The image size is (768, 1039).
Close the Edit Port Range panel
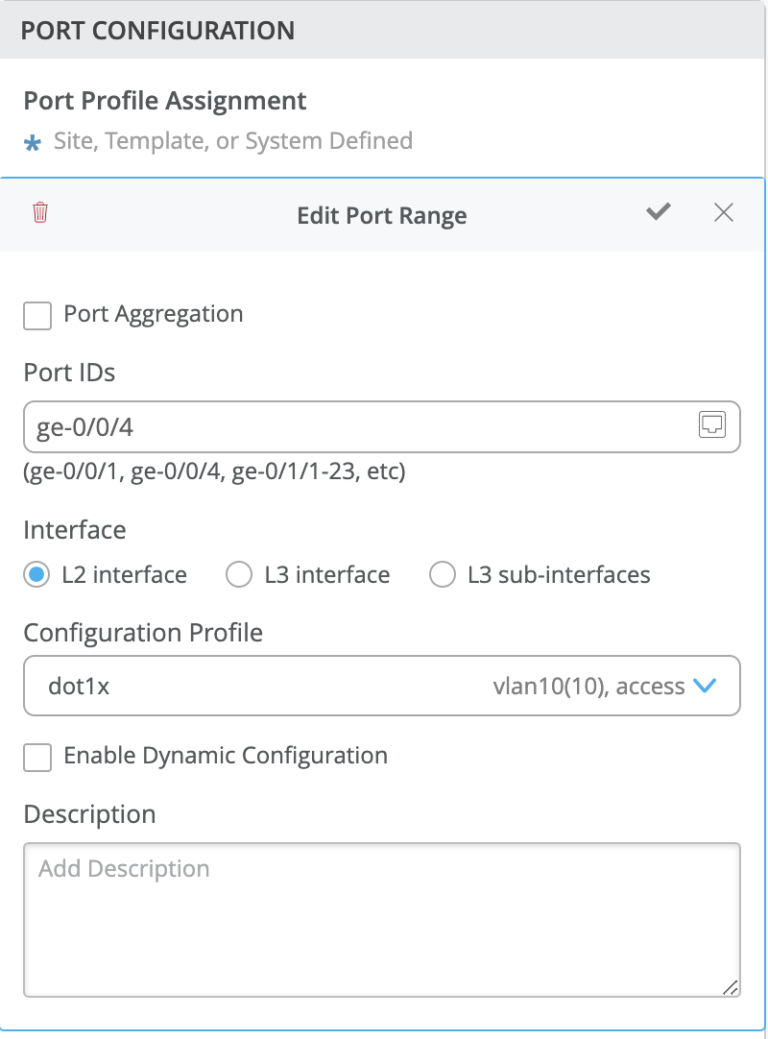pos(723,212)
